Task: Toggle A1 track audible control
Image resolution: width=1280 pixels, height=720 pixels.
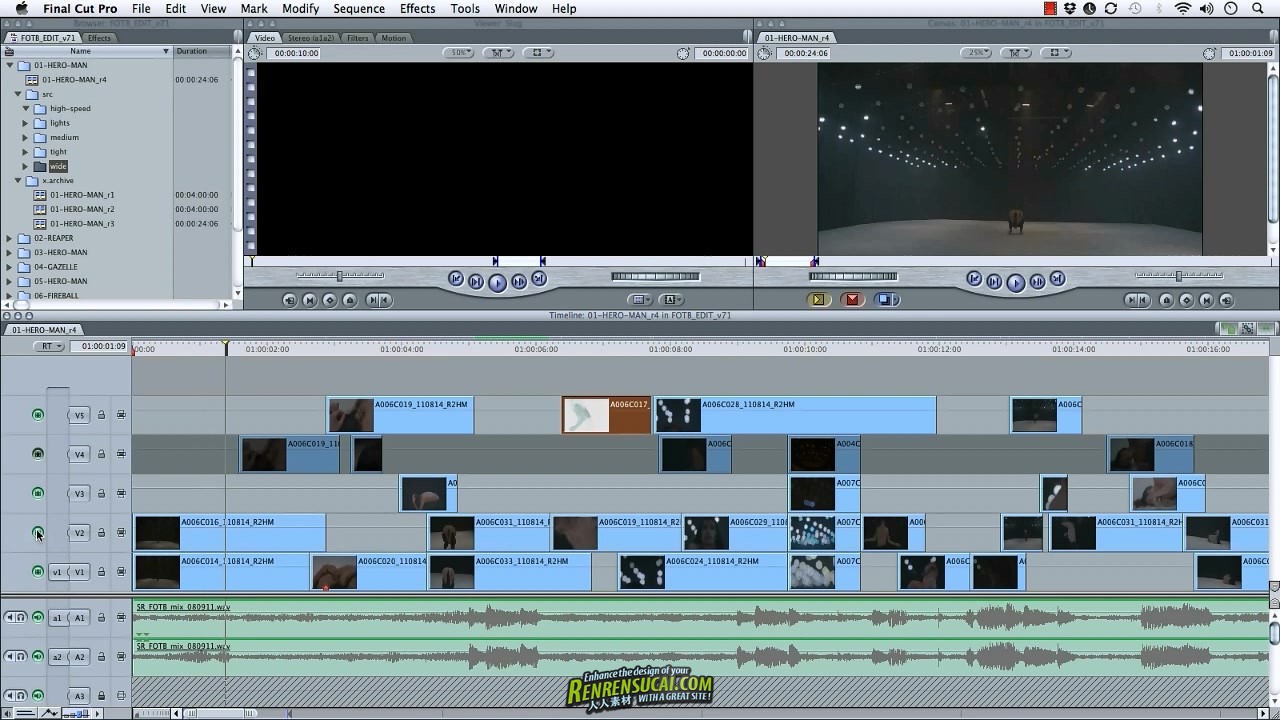Action: (x=38, y=617)
